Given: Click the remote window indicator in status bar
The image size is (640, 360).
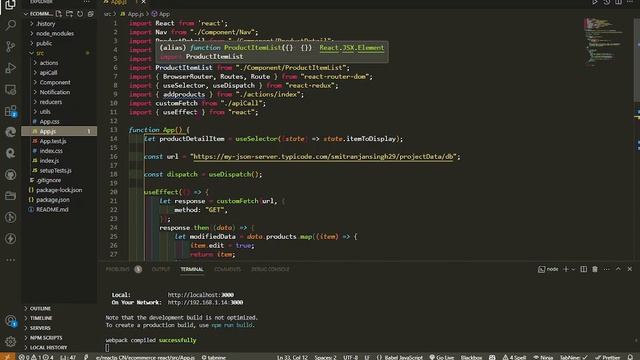Looking at the screenshot, I should point(7,357).
